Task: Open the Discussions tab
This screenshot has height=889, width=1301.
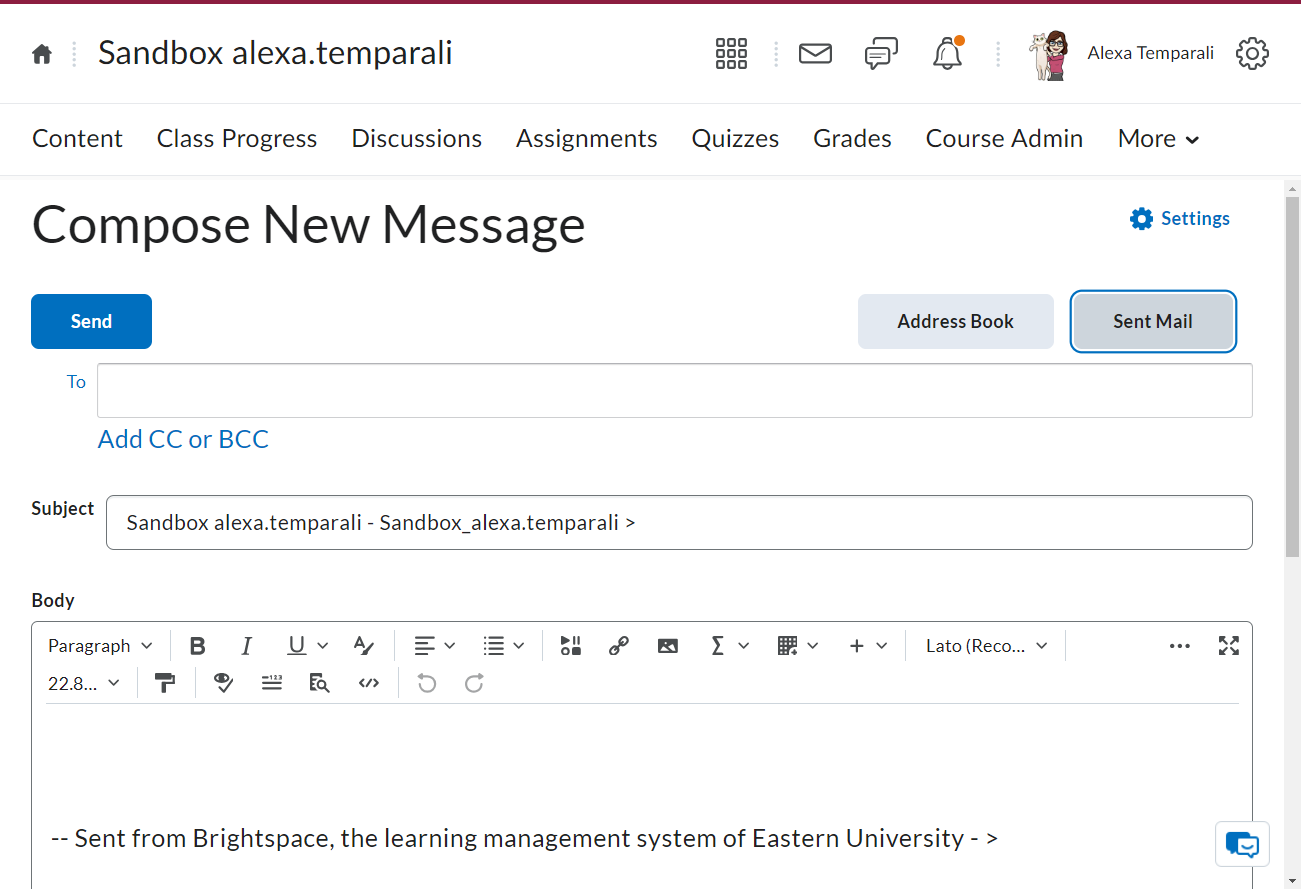Action: tap(417, 139)
